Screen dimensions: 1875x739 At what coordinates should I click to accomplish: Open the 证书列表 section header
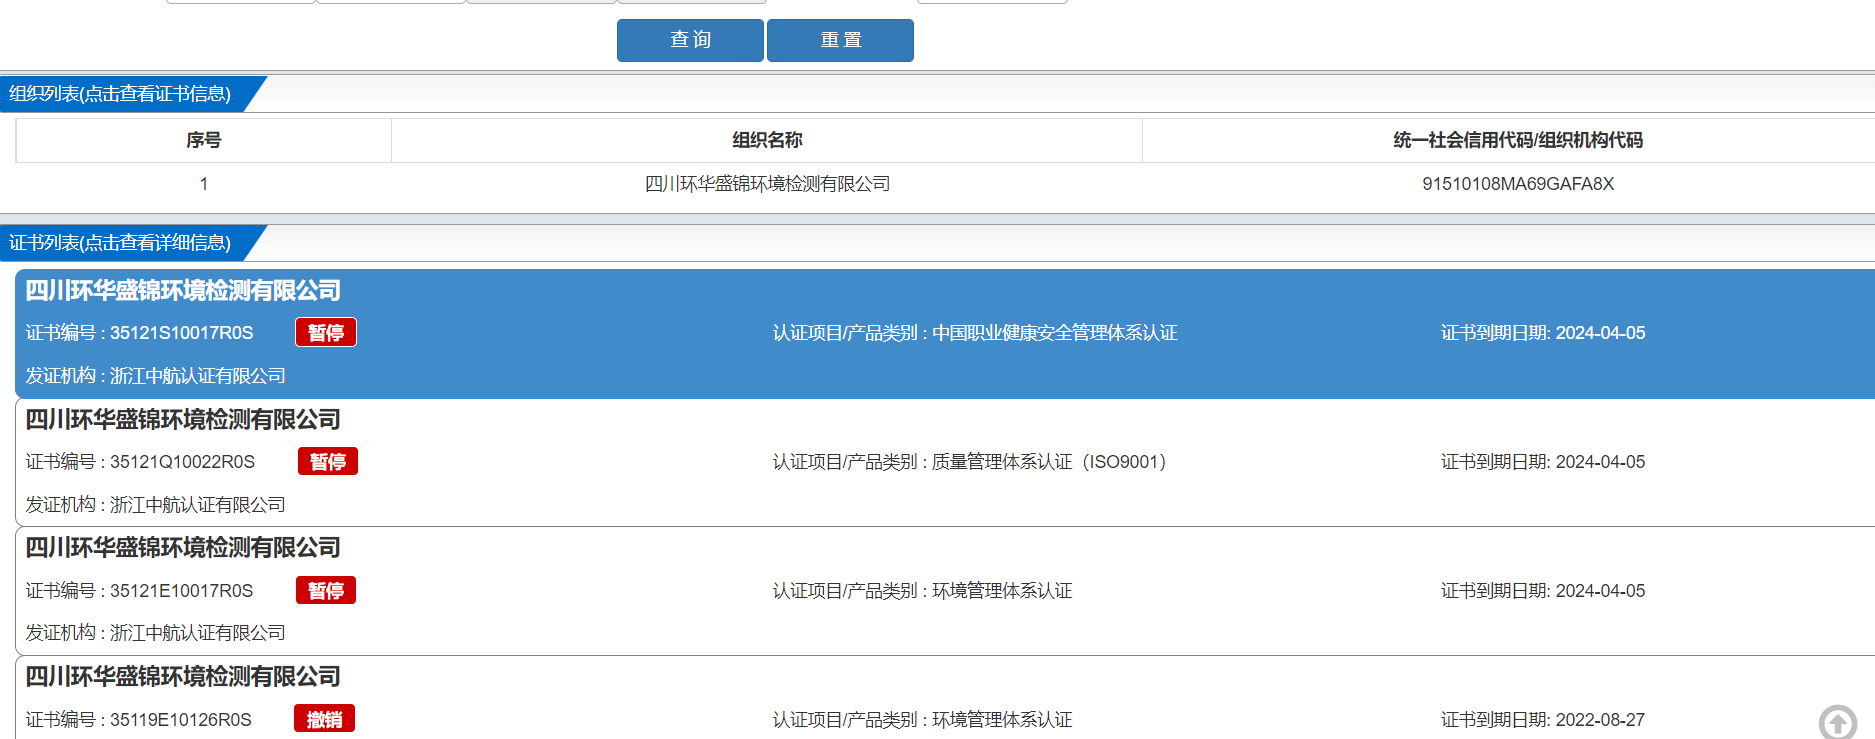click(120, 243)
